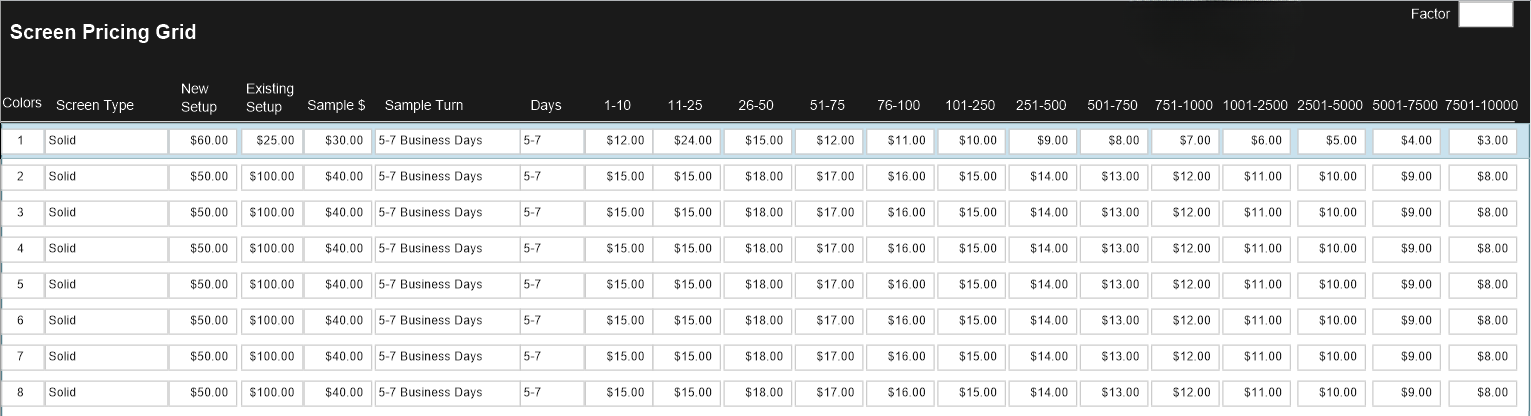The image size is (1531, 416).
Task: Edit New Setup $60.00 in row 1
Action: [202, 141]
